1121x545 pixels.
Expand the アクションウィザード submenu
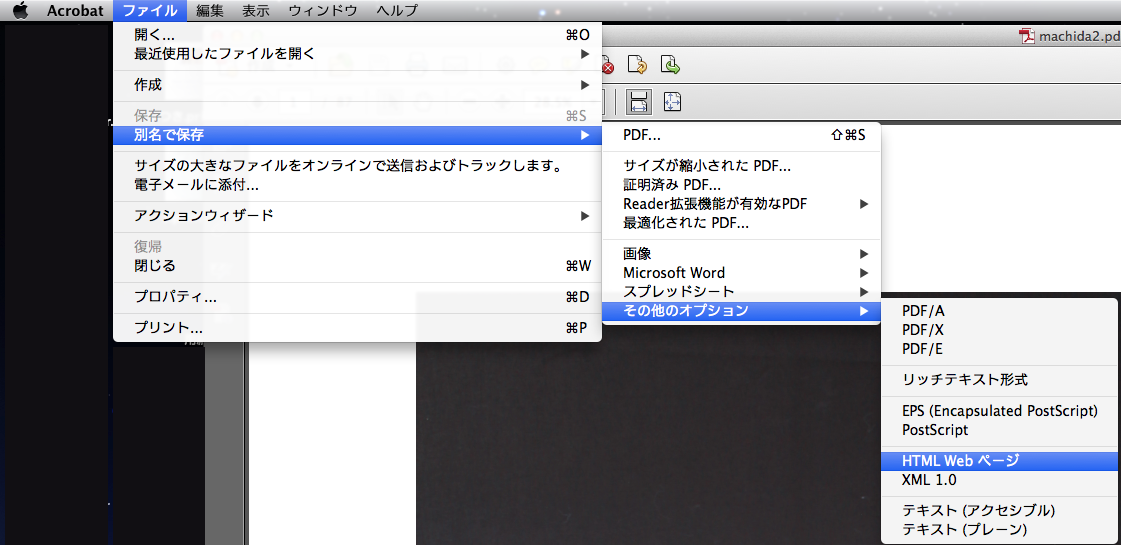tap(357, 215)
